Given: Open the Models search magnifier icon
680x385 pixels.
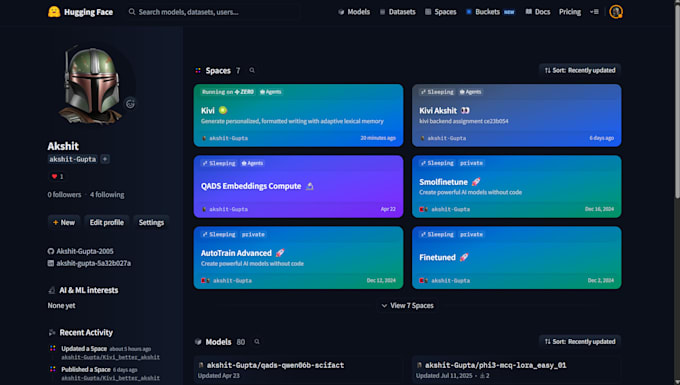Looking at the screenshot, I should coord(257,342).
